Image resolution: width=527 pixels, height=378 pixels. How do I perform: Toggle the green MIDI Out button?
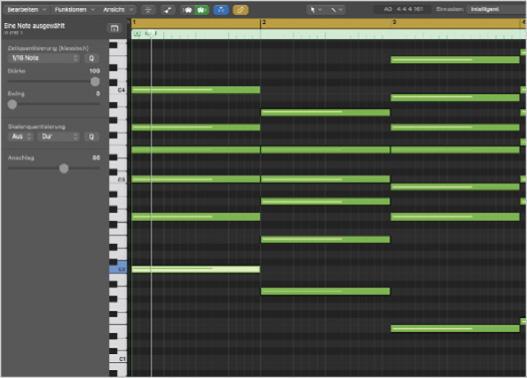[201, 10]
